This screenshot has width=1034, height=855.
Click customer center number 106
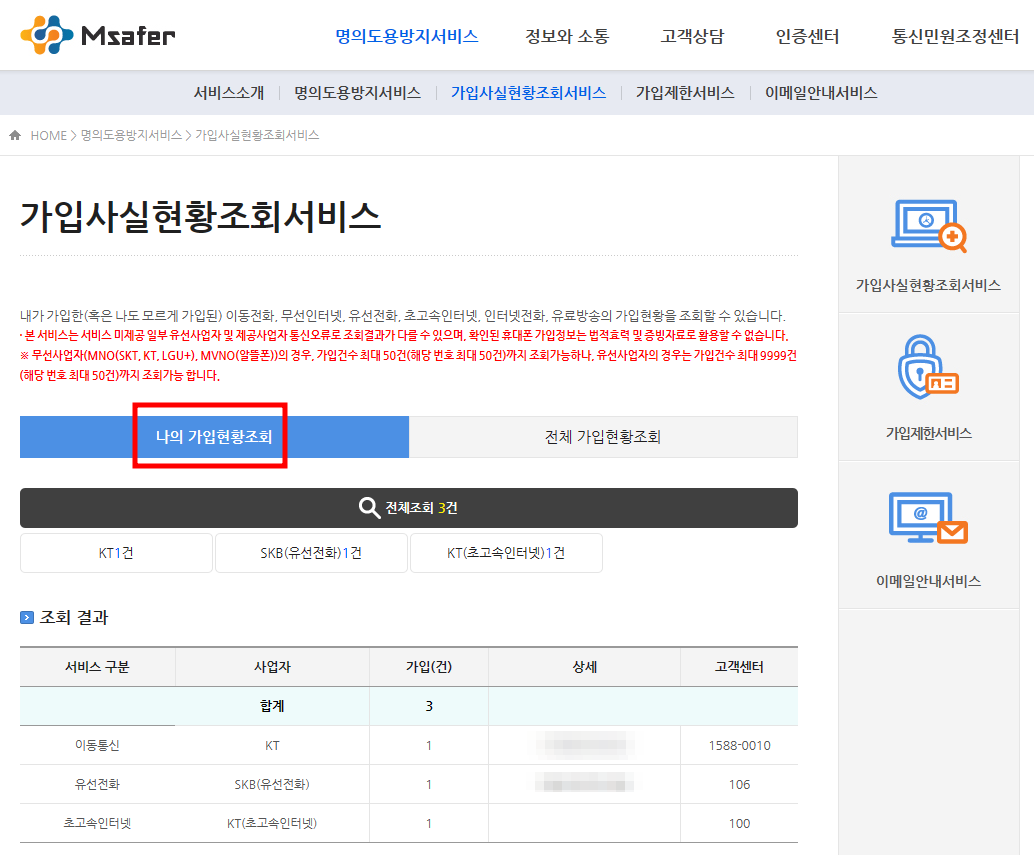(x=739, y=784)
